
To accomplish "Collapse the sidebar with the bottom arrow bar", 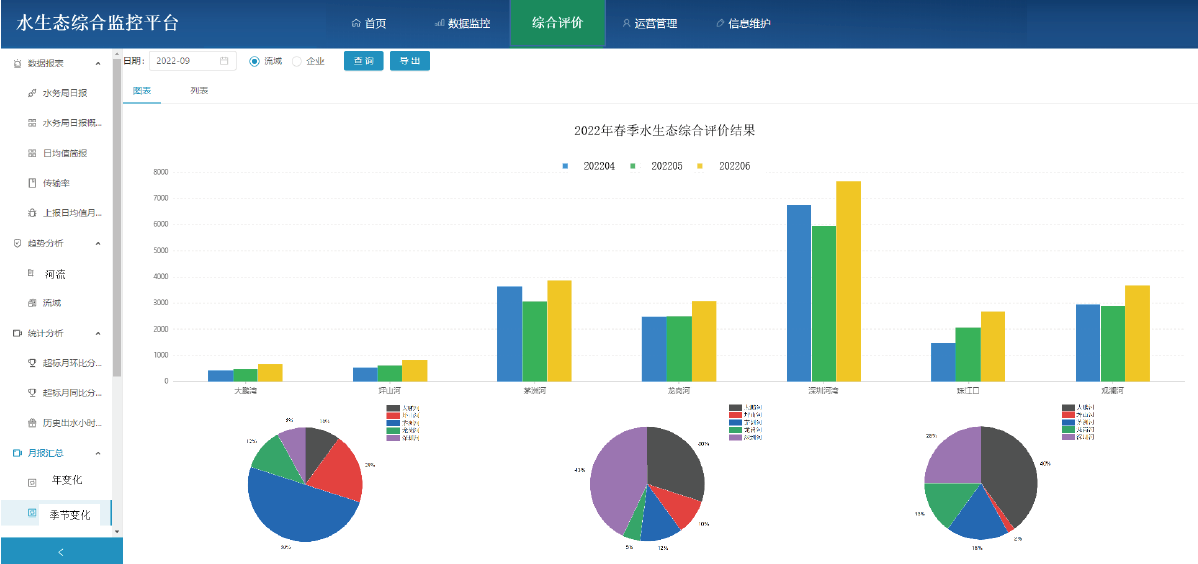I will [61, 551].
